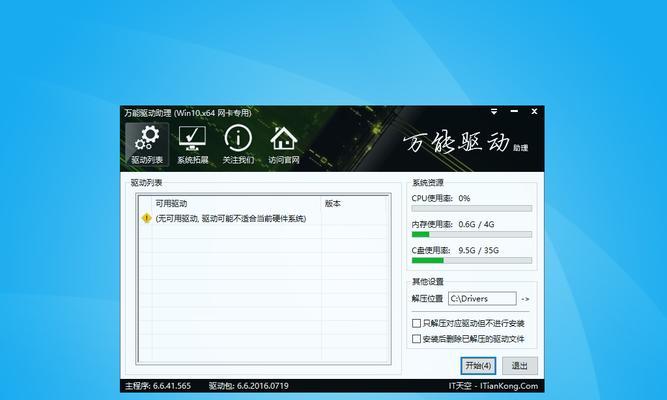Click the 内存使用率 0.6G / 4G text
Screen dimensions: 667x400
(453, 224)
